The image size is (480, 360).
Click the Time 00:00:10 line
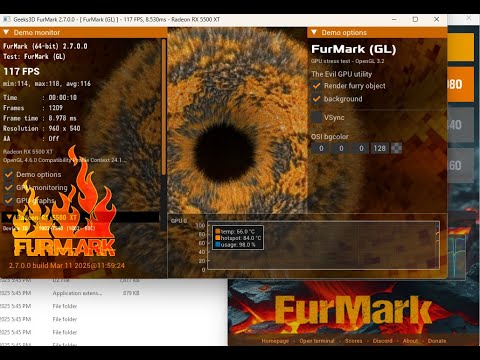tap(40, 97)
